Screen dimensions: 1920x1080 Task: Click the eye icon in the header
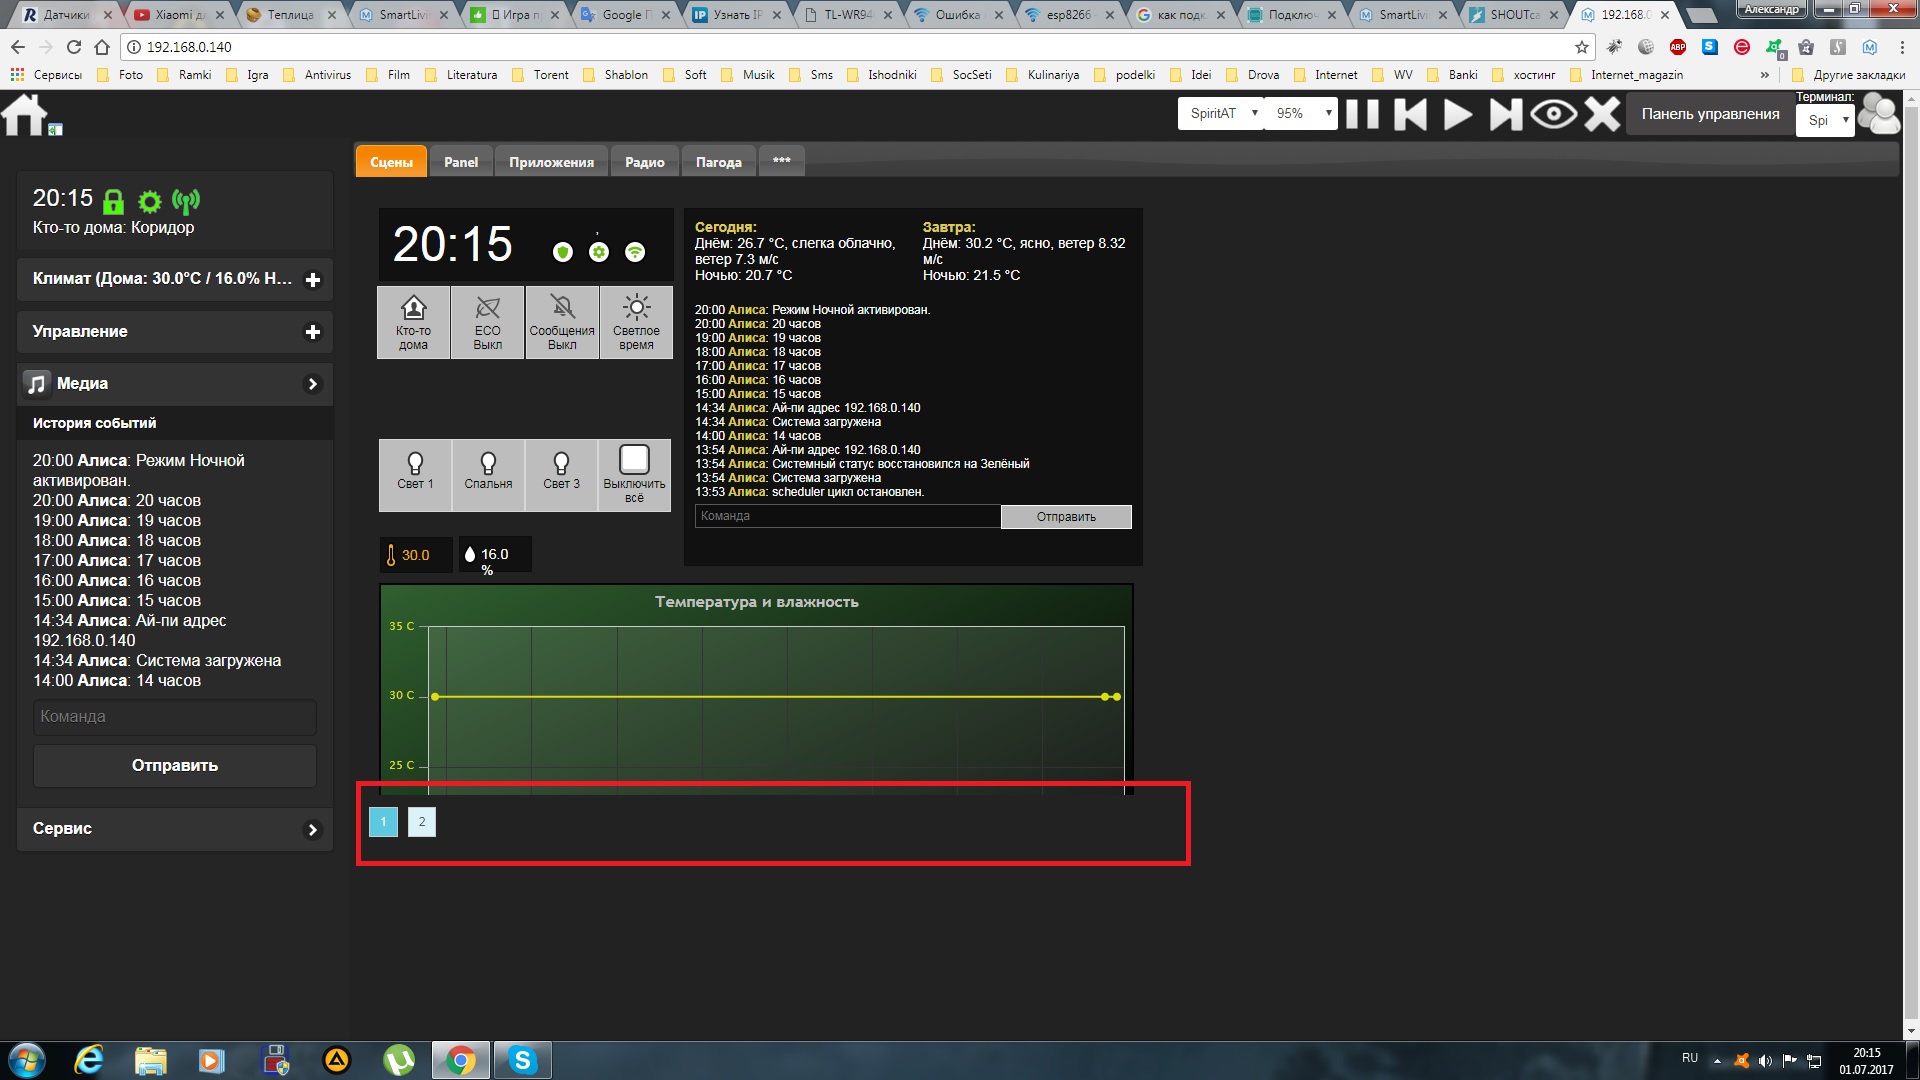[1553, 114]
